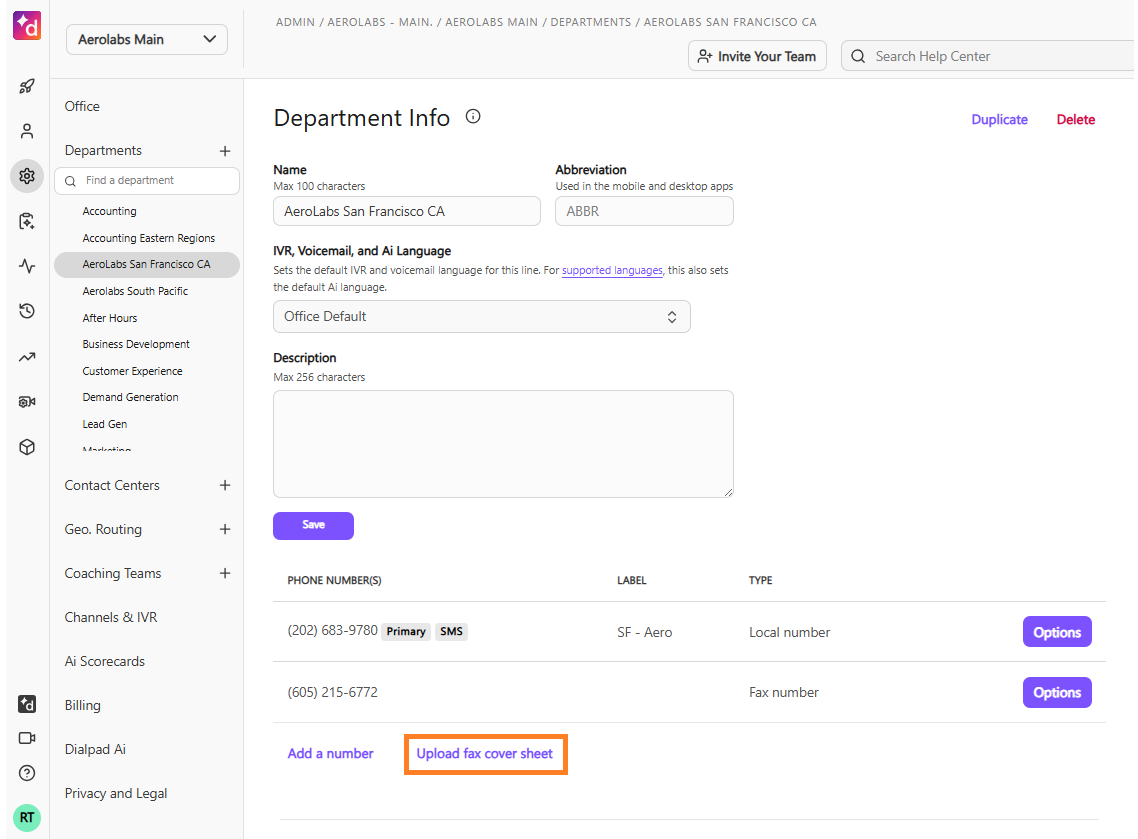The image size is (1138, 839).
Task: Click the department Name input field
Action: click(x=406, y=211)
